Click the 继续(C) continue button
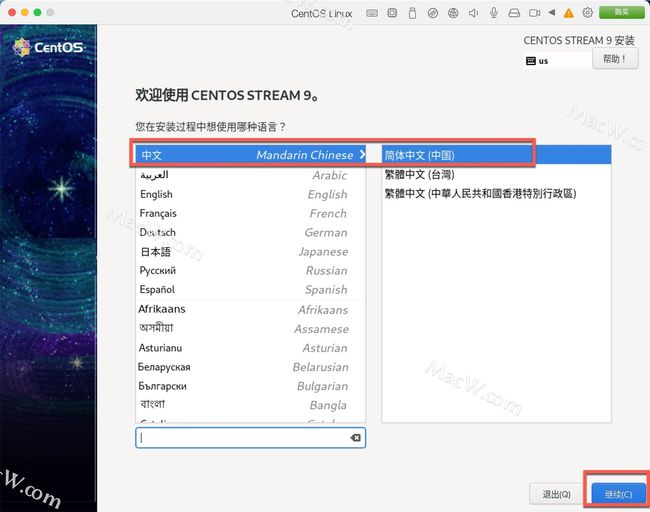The width and height of the screenshot is (650, 512). tap(618, 494)
